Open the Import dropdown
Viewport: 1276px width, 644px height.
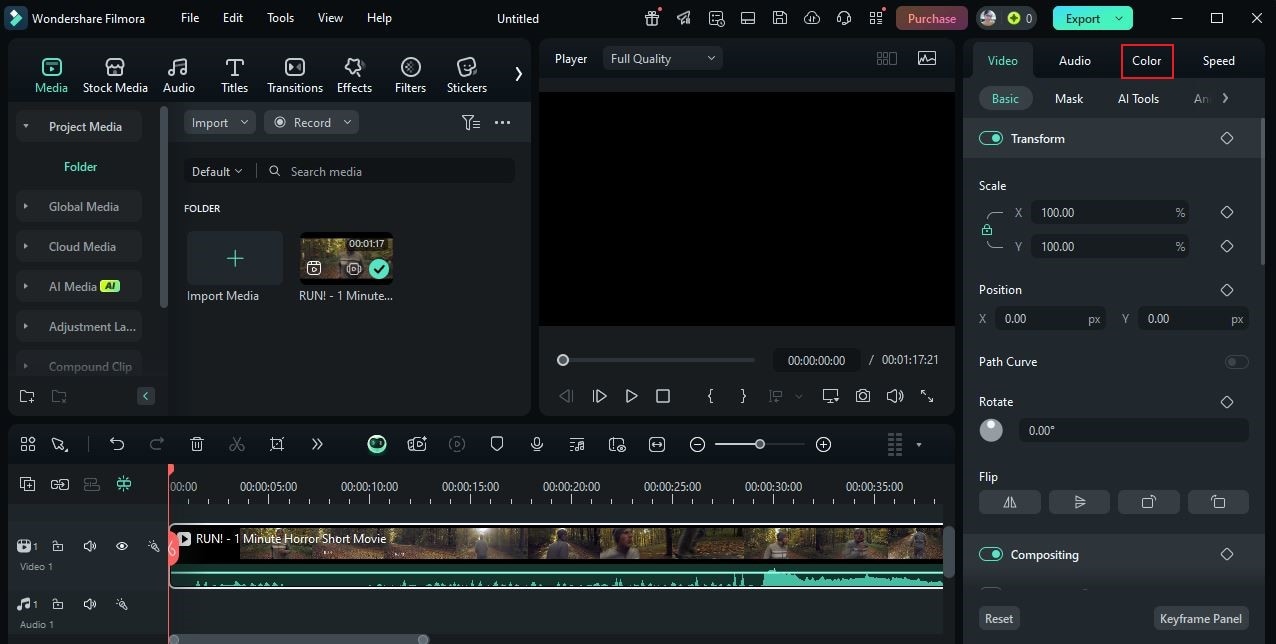[x=220, y=122]
